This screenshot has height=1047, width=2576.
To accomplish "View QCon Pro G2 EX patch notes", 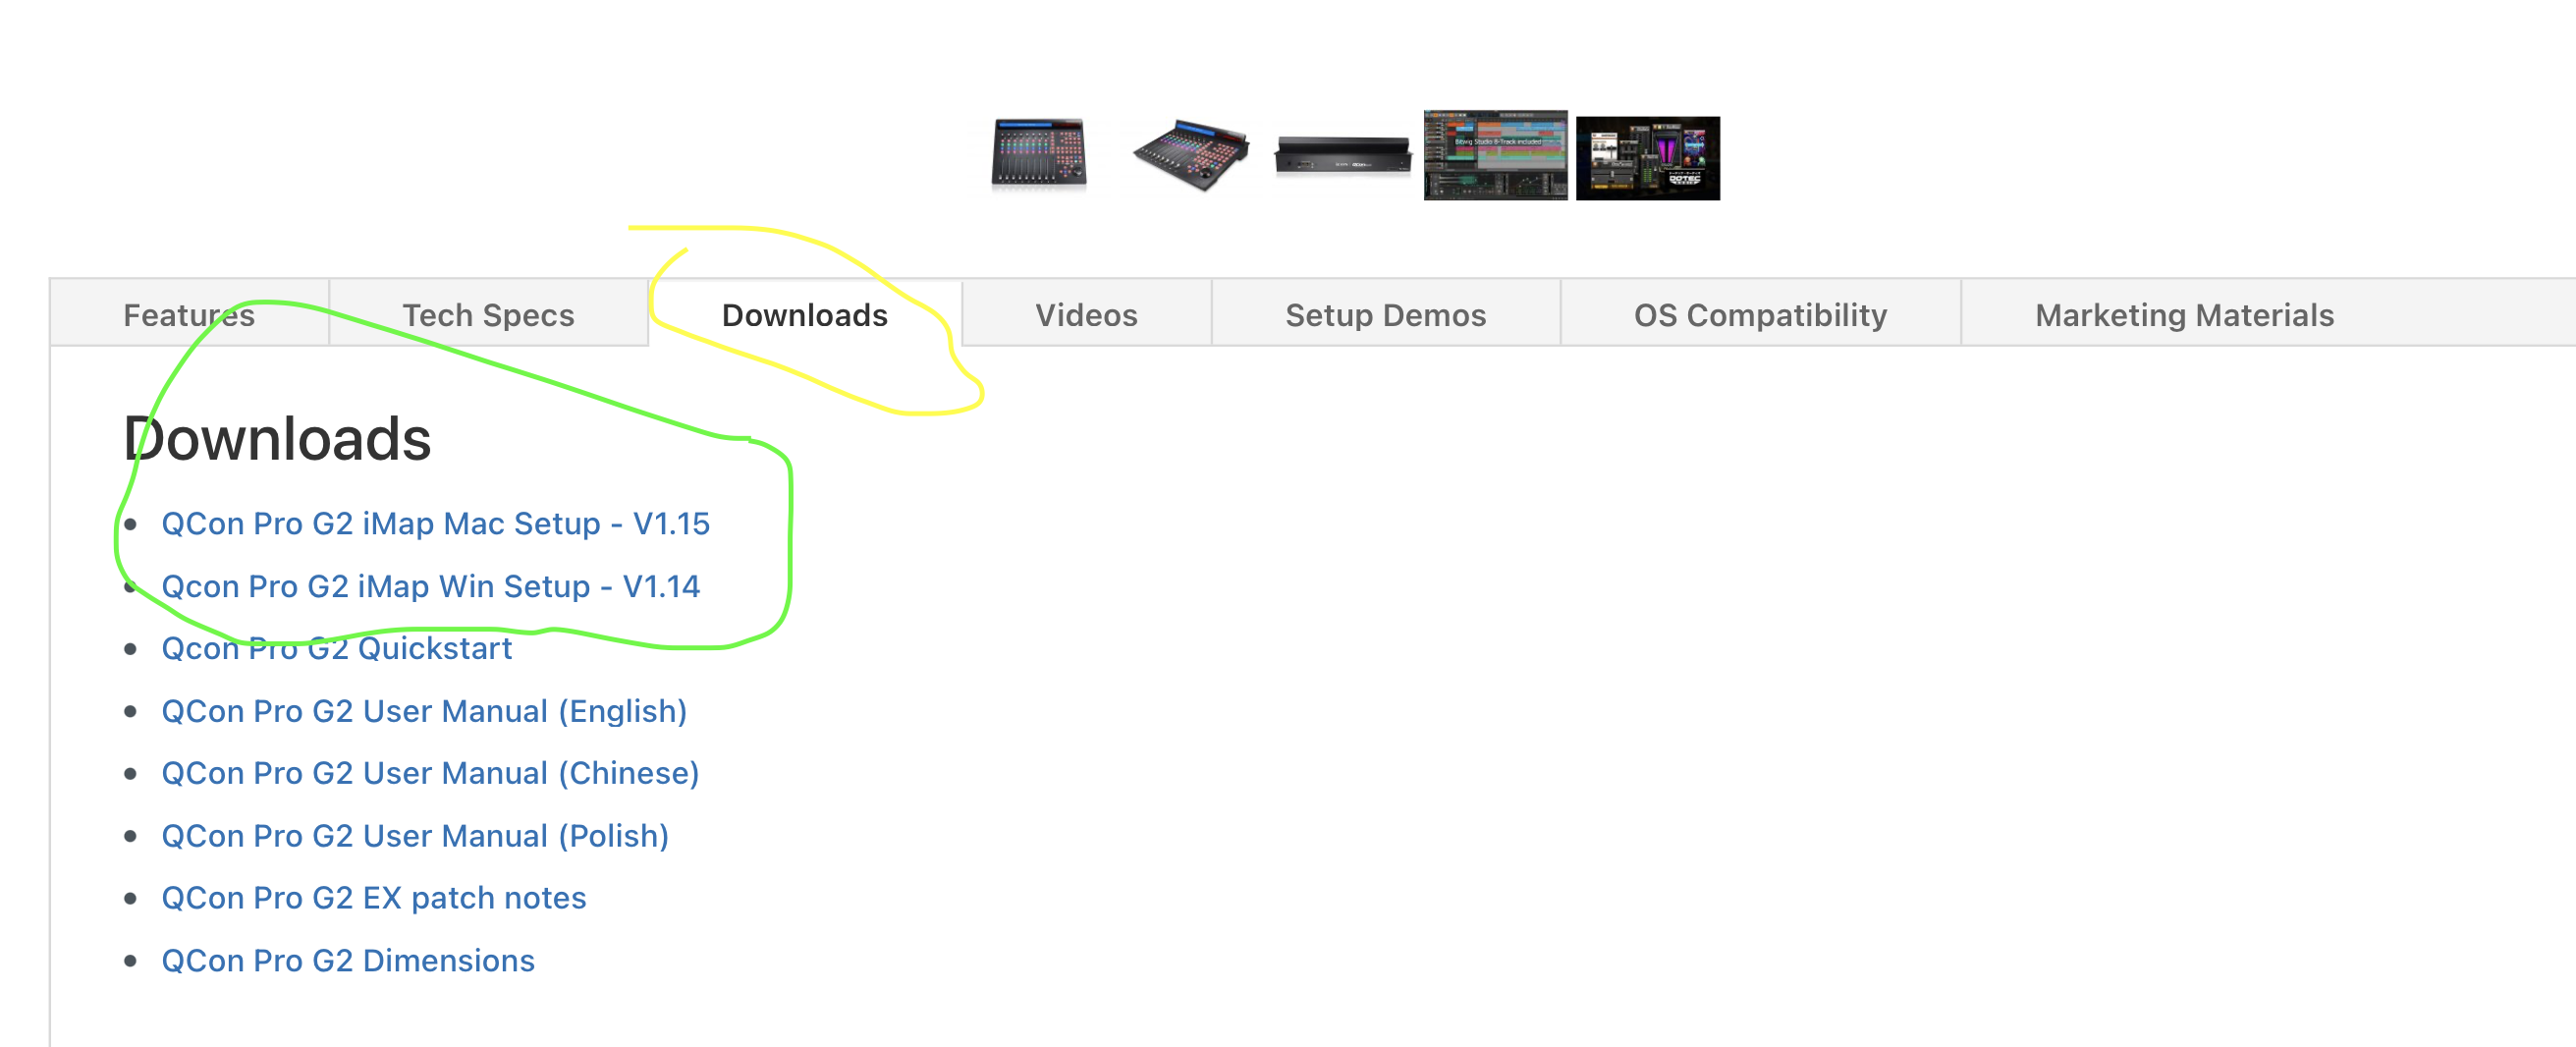I will (x=373, y=898).
